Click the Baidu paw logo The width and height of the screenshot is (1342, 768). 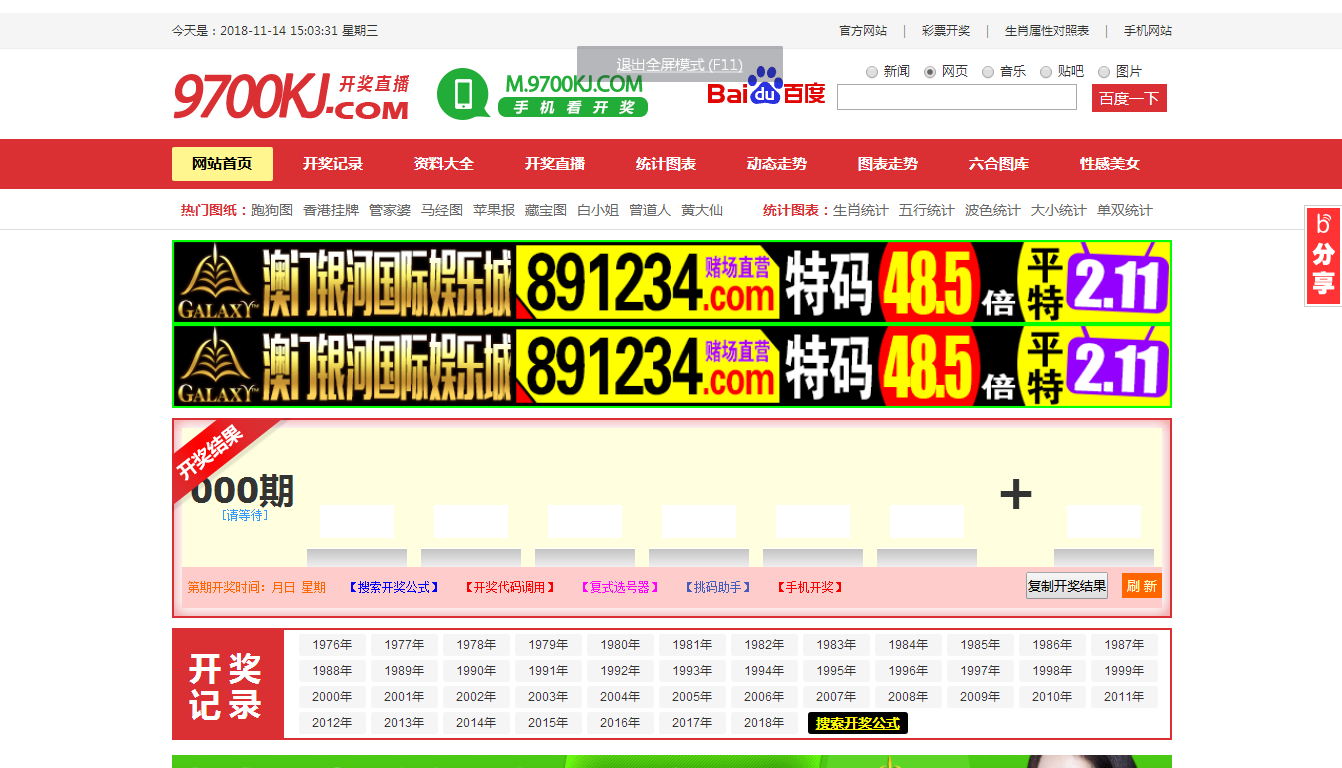766,86
